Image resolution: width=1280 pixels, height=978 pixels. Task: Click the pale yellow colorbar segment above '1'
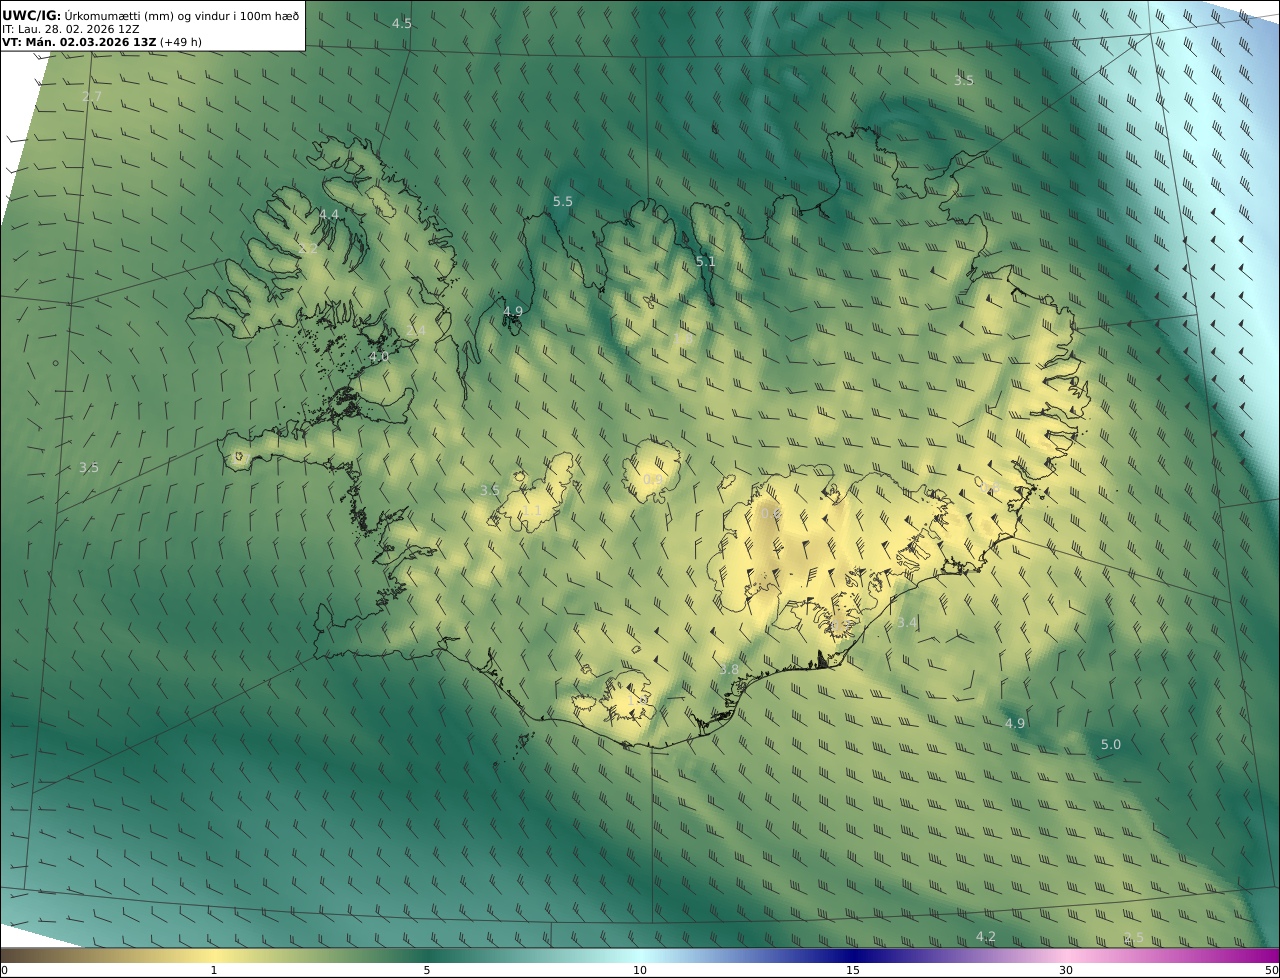click(x=214, y=955)
